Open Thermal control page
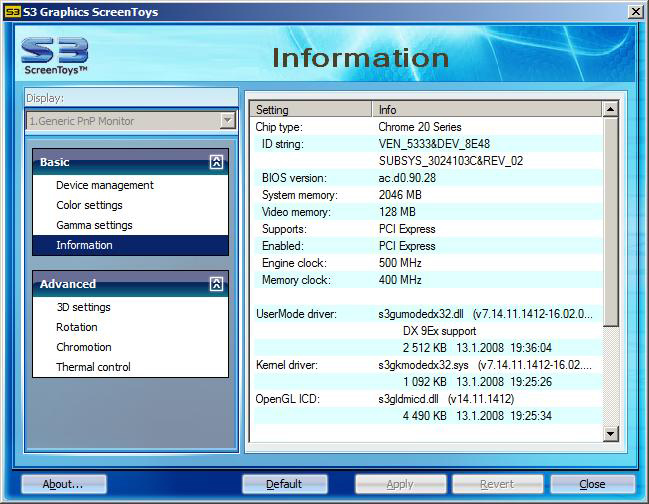This screenshot has width=649, height=504. [x=93, y=367]
